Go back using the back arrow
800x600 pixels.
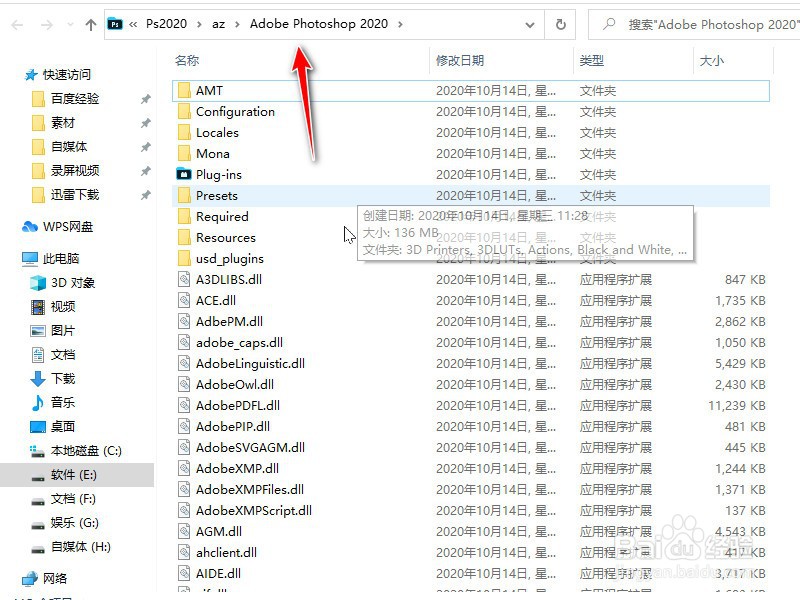(x=17, y=24)
